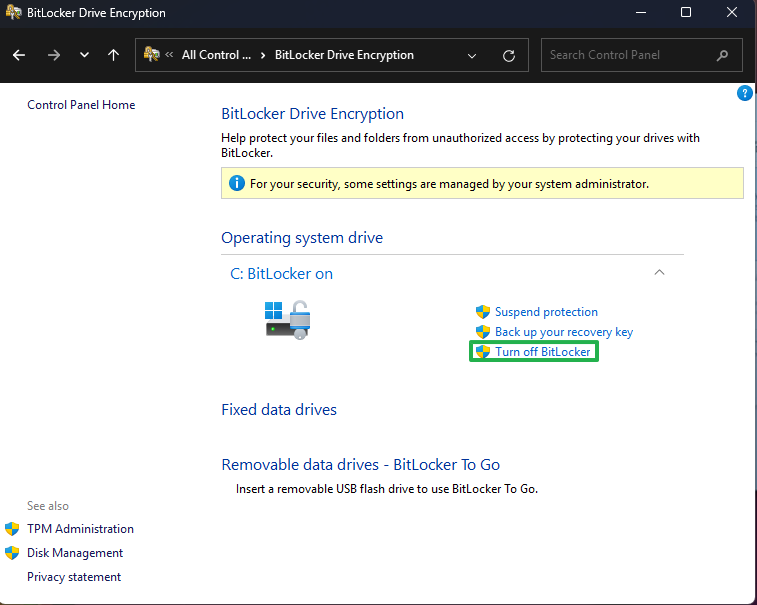757x605 pixels.
Task: Select BitLocker Drive Encryption breadcrumb
Action: point(344,55)
